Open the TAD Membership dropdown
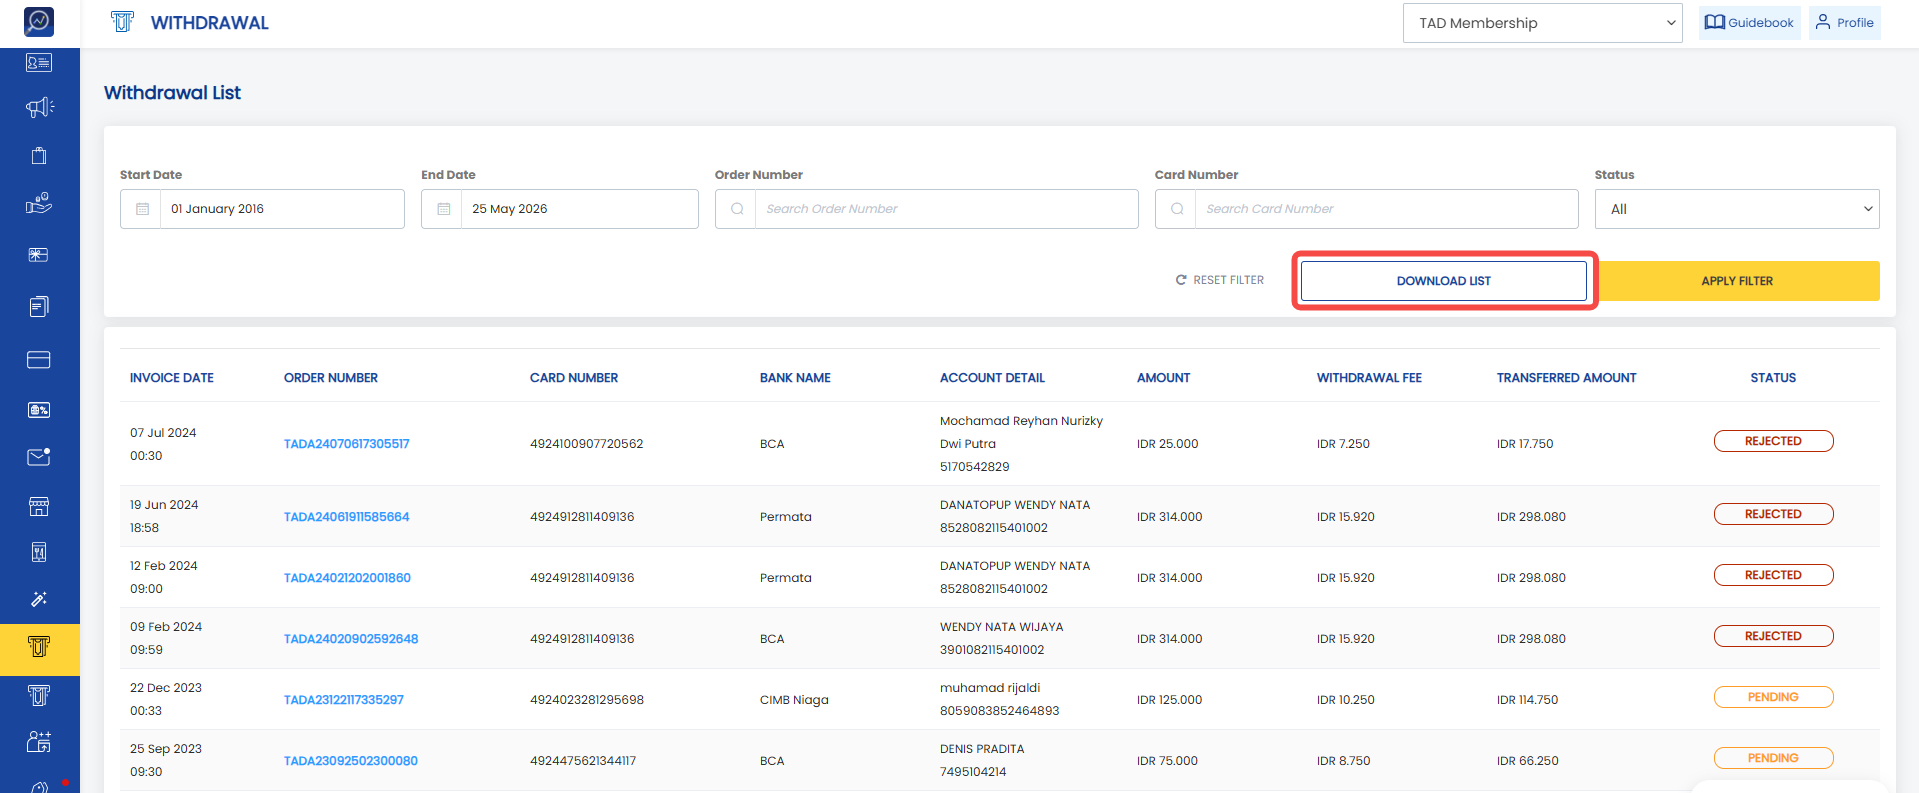Screen dimensions: 1919x793 click(1543, 23)
